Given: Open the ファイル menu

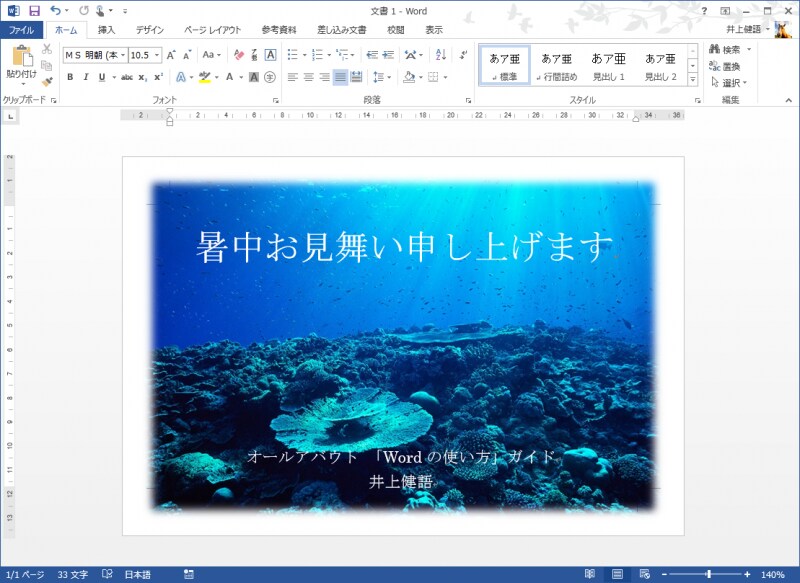Looking at the screenshot, I should coord(18,30).
